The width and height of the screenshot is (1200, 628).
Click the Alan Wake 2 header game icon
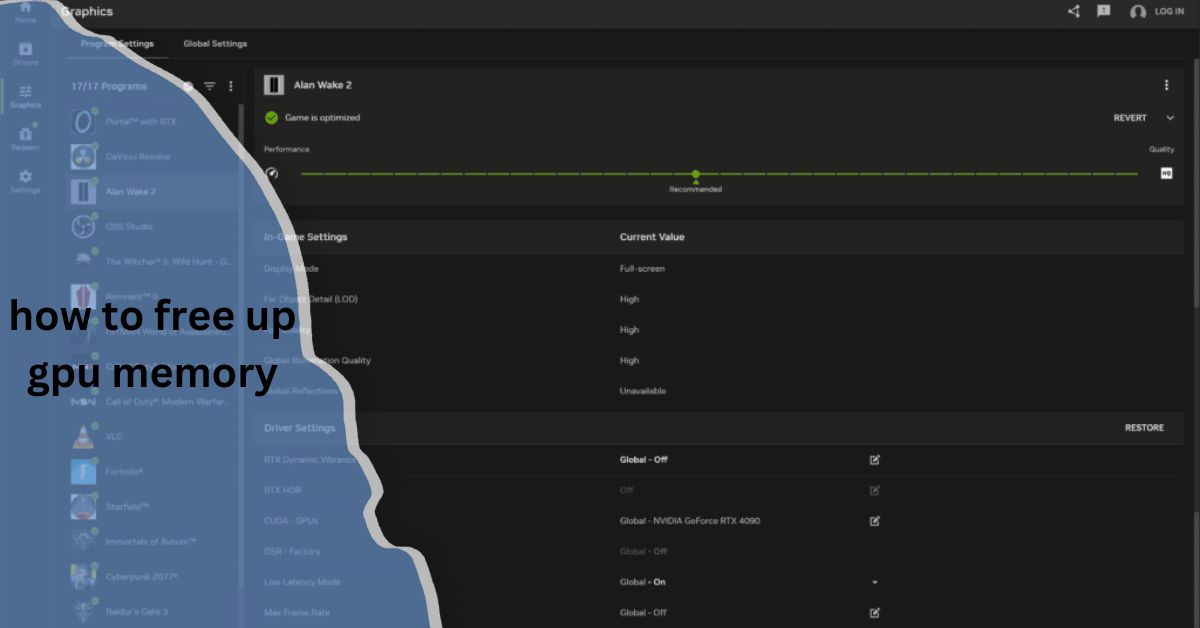click(x=274, y=85)
